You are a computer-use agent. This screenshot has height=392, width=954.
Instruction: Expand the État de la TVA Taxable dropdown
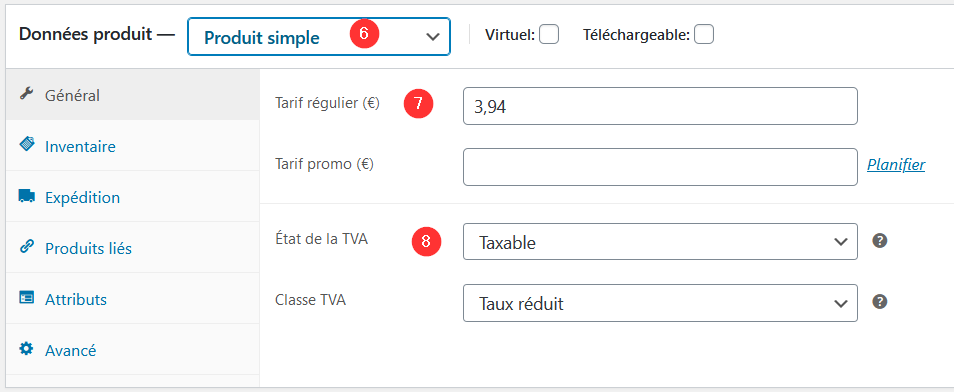[660, 242]
